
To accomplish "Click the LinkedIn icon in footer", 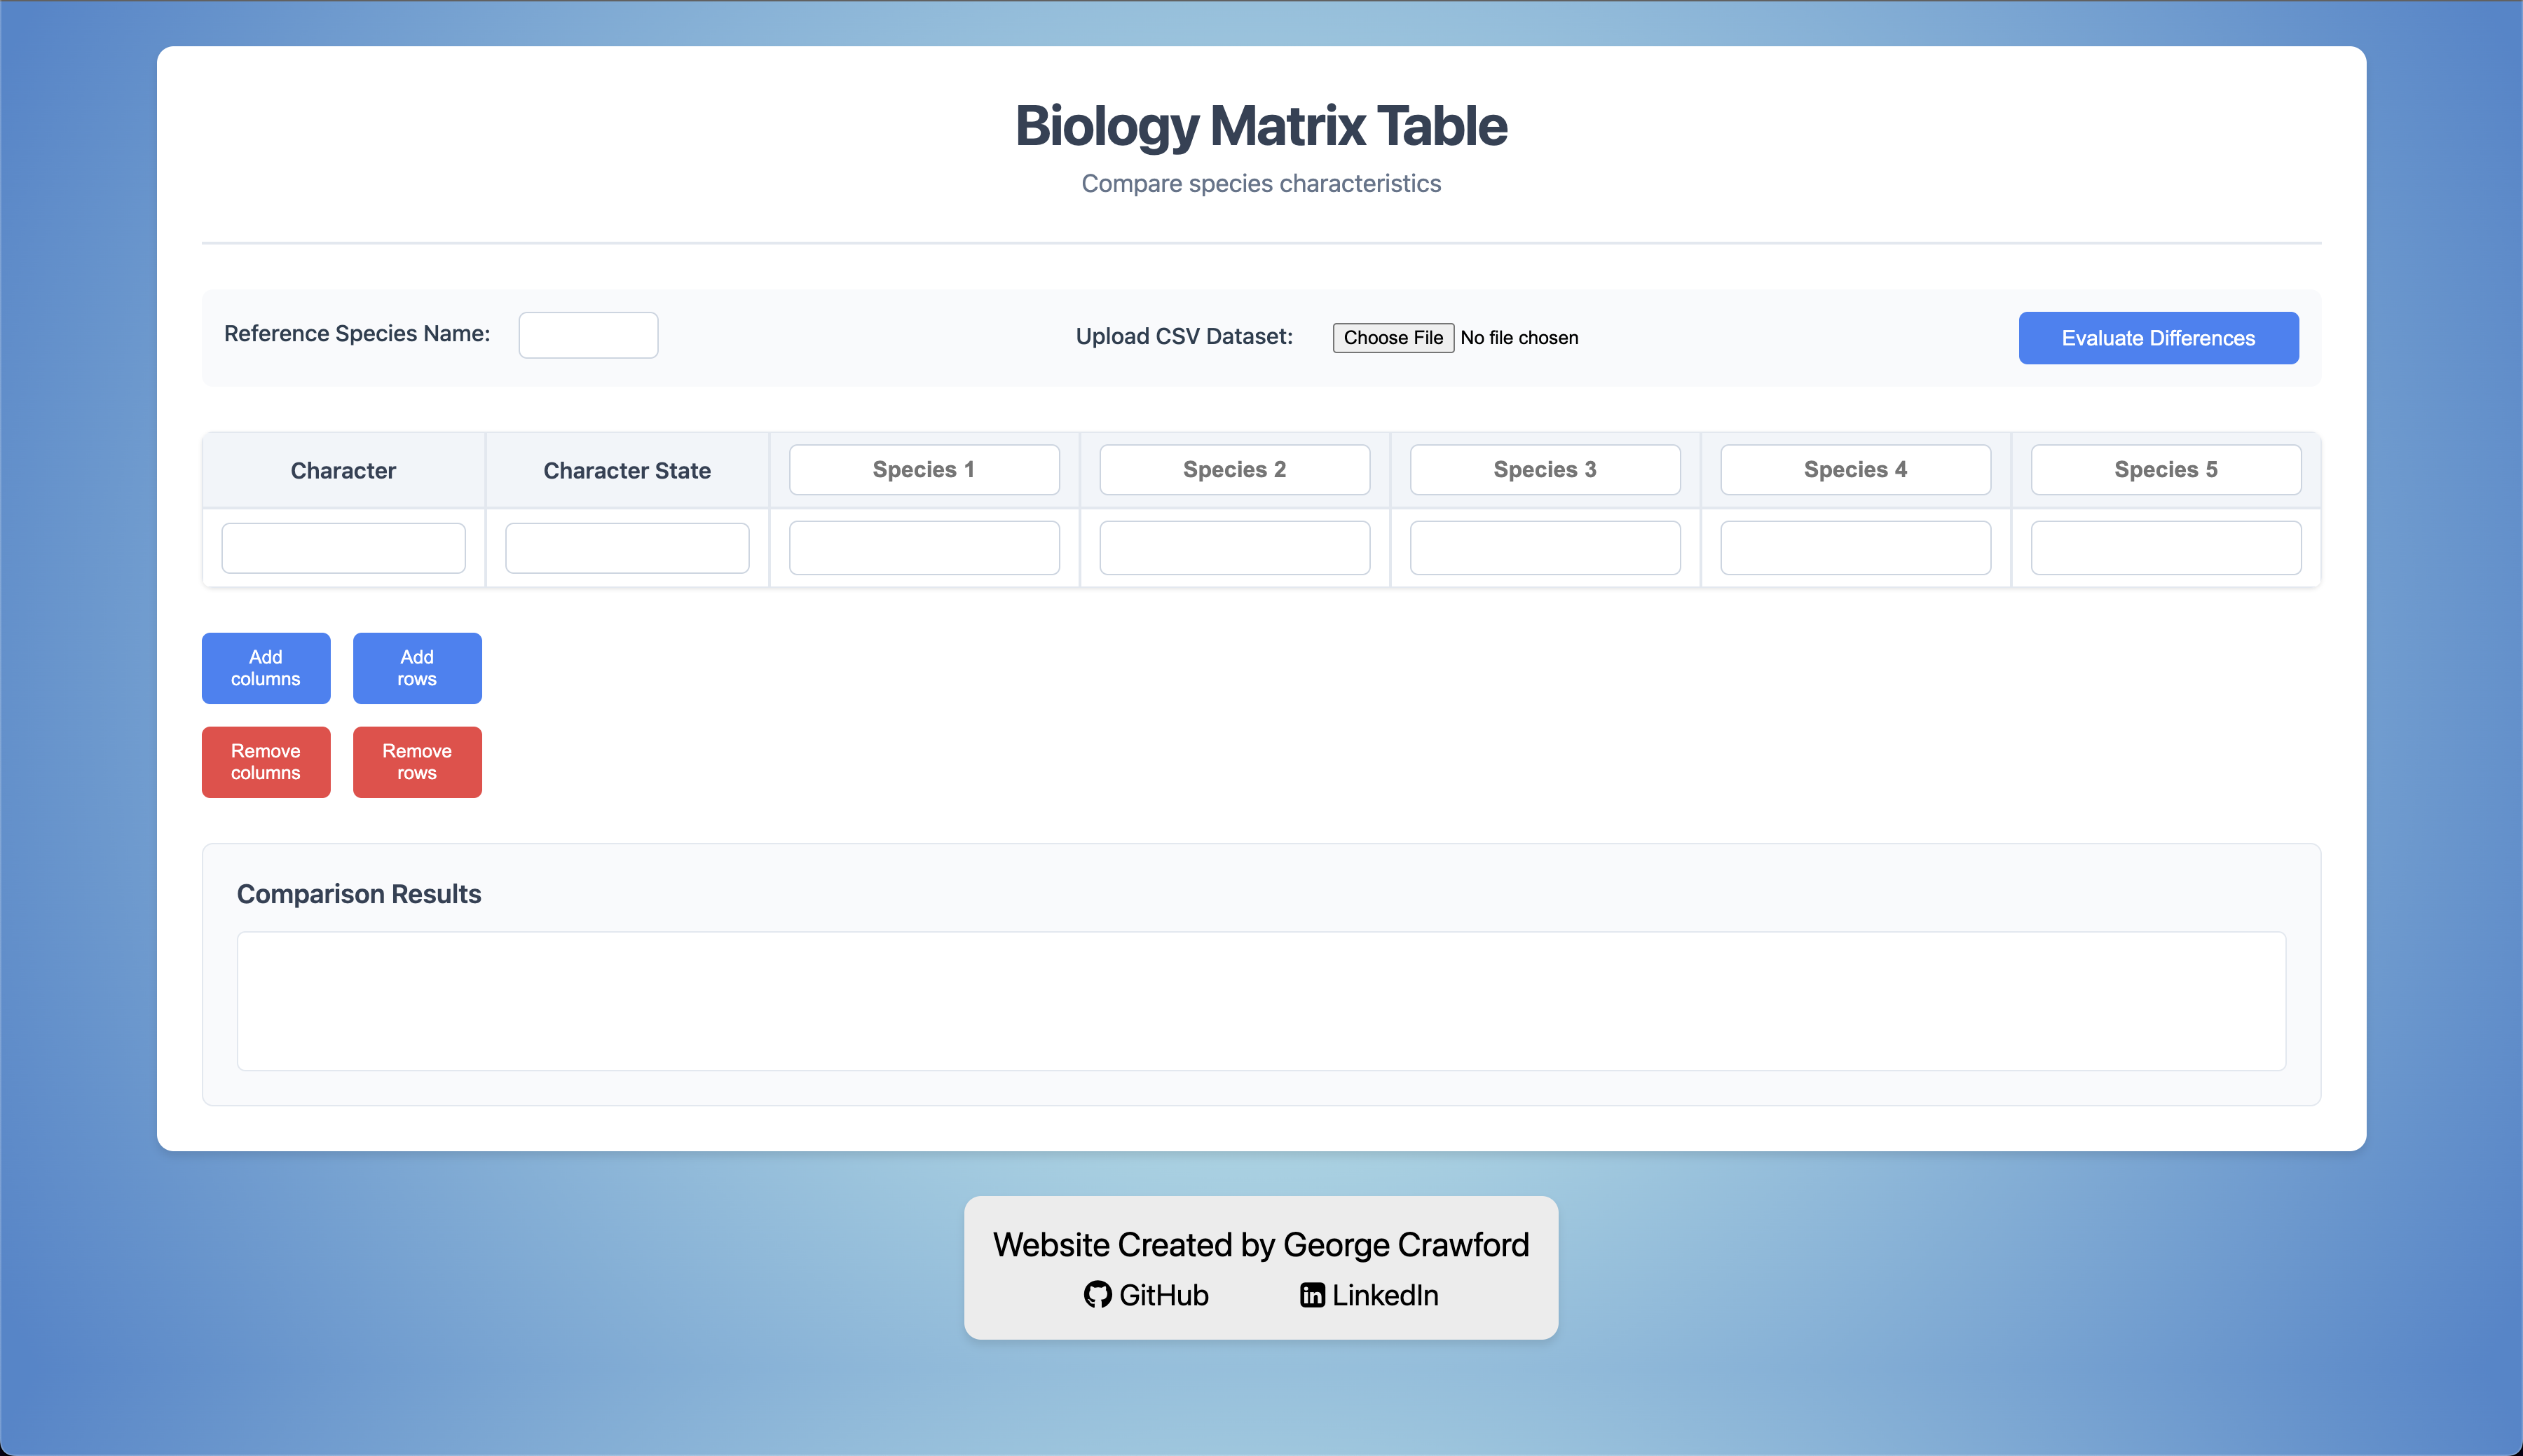I will point(1312,1295).
